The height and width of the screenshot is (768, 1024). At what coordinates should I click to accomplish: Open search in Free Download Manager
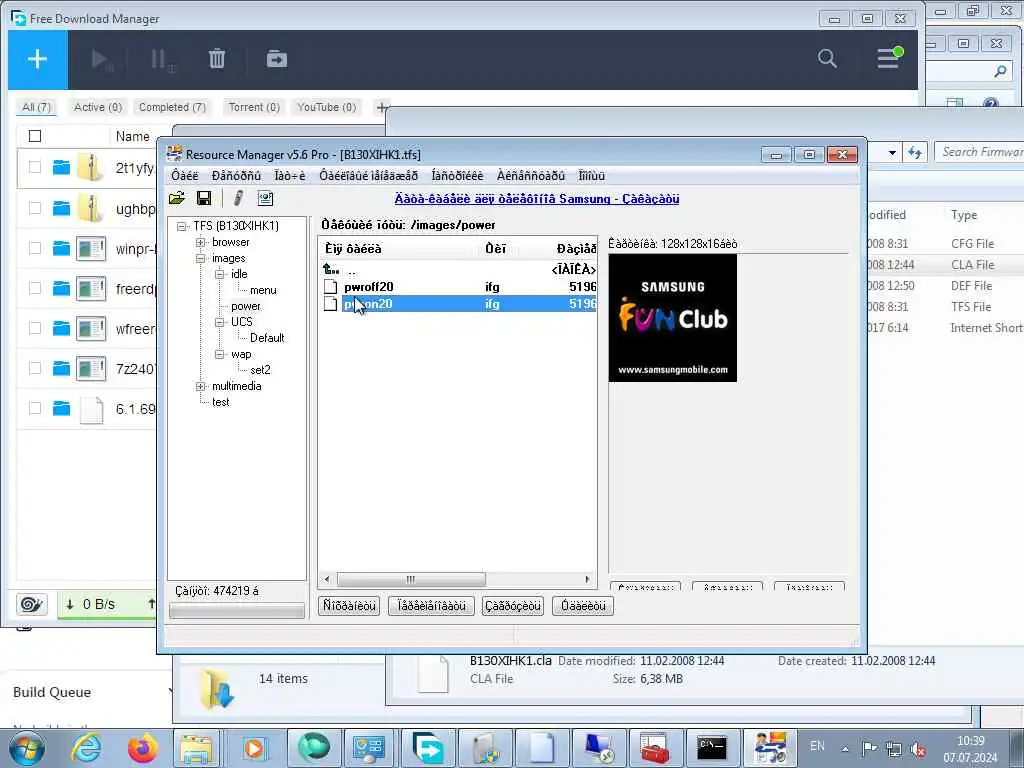(827, 58)
